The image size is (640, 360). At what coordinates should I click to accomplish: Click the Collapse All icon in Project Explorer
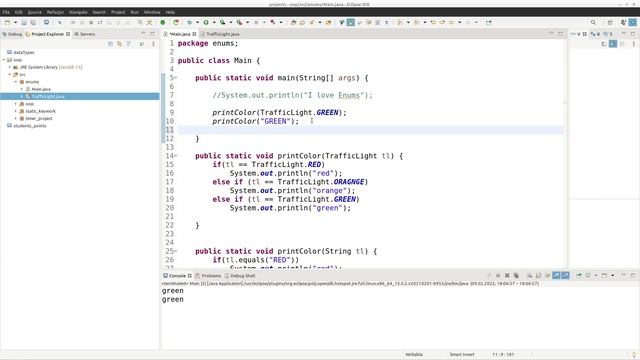click(111, 44)
